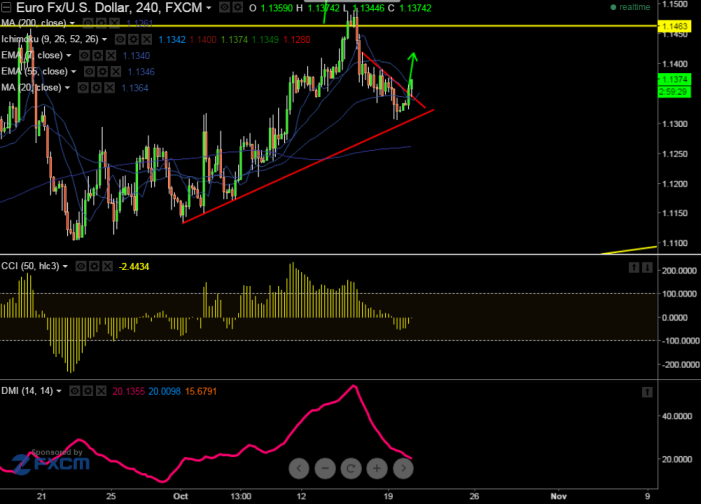Zoom out the chart with minus button
The width and height of the screenshot is (701, 504).
point(325,468)
